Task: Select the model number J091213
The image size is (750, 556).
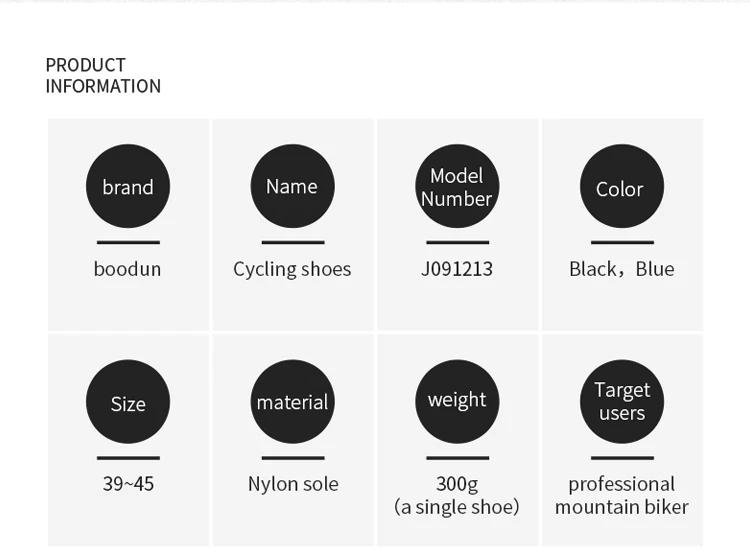Action: tap(457, 269)
